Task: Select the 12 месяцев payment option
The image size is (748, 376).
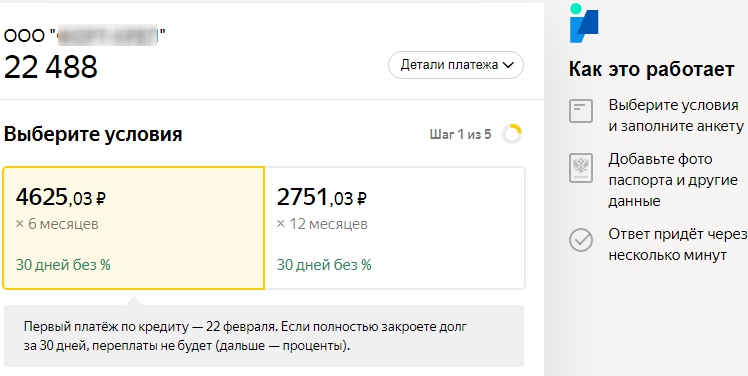Action: coord(395,228)
